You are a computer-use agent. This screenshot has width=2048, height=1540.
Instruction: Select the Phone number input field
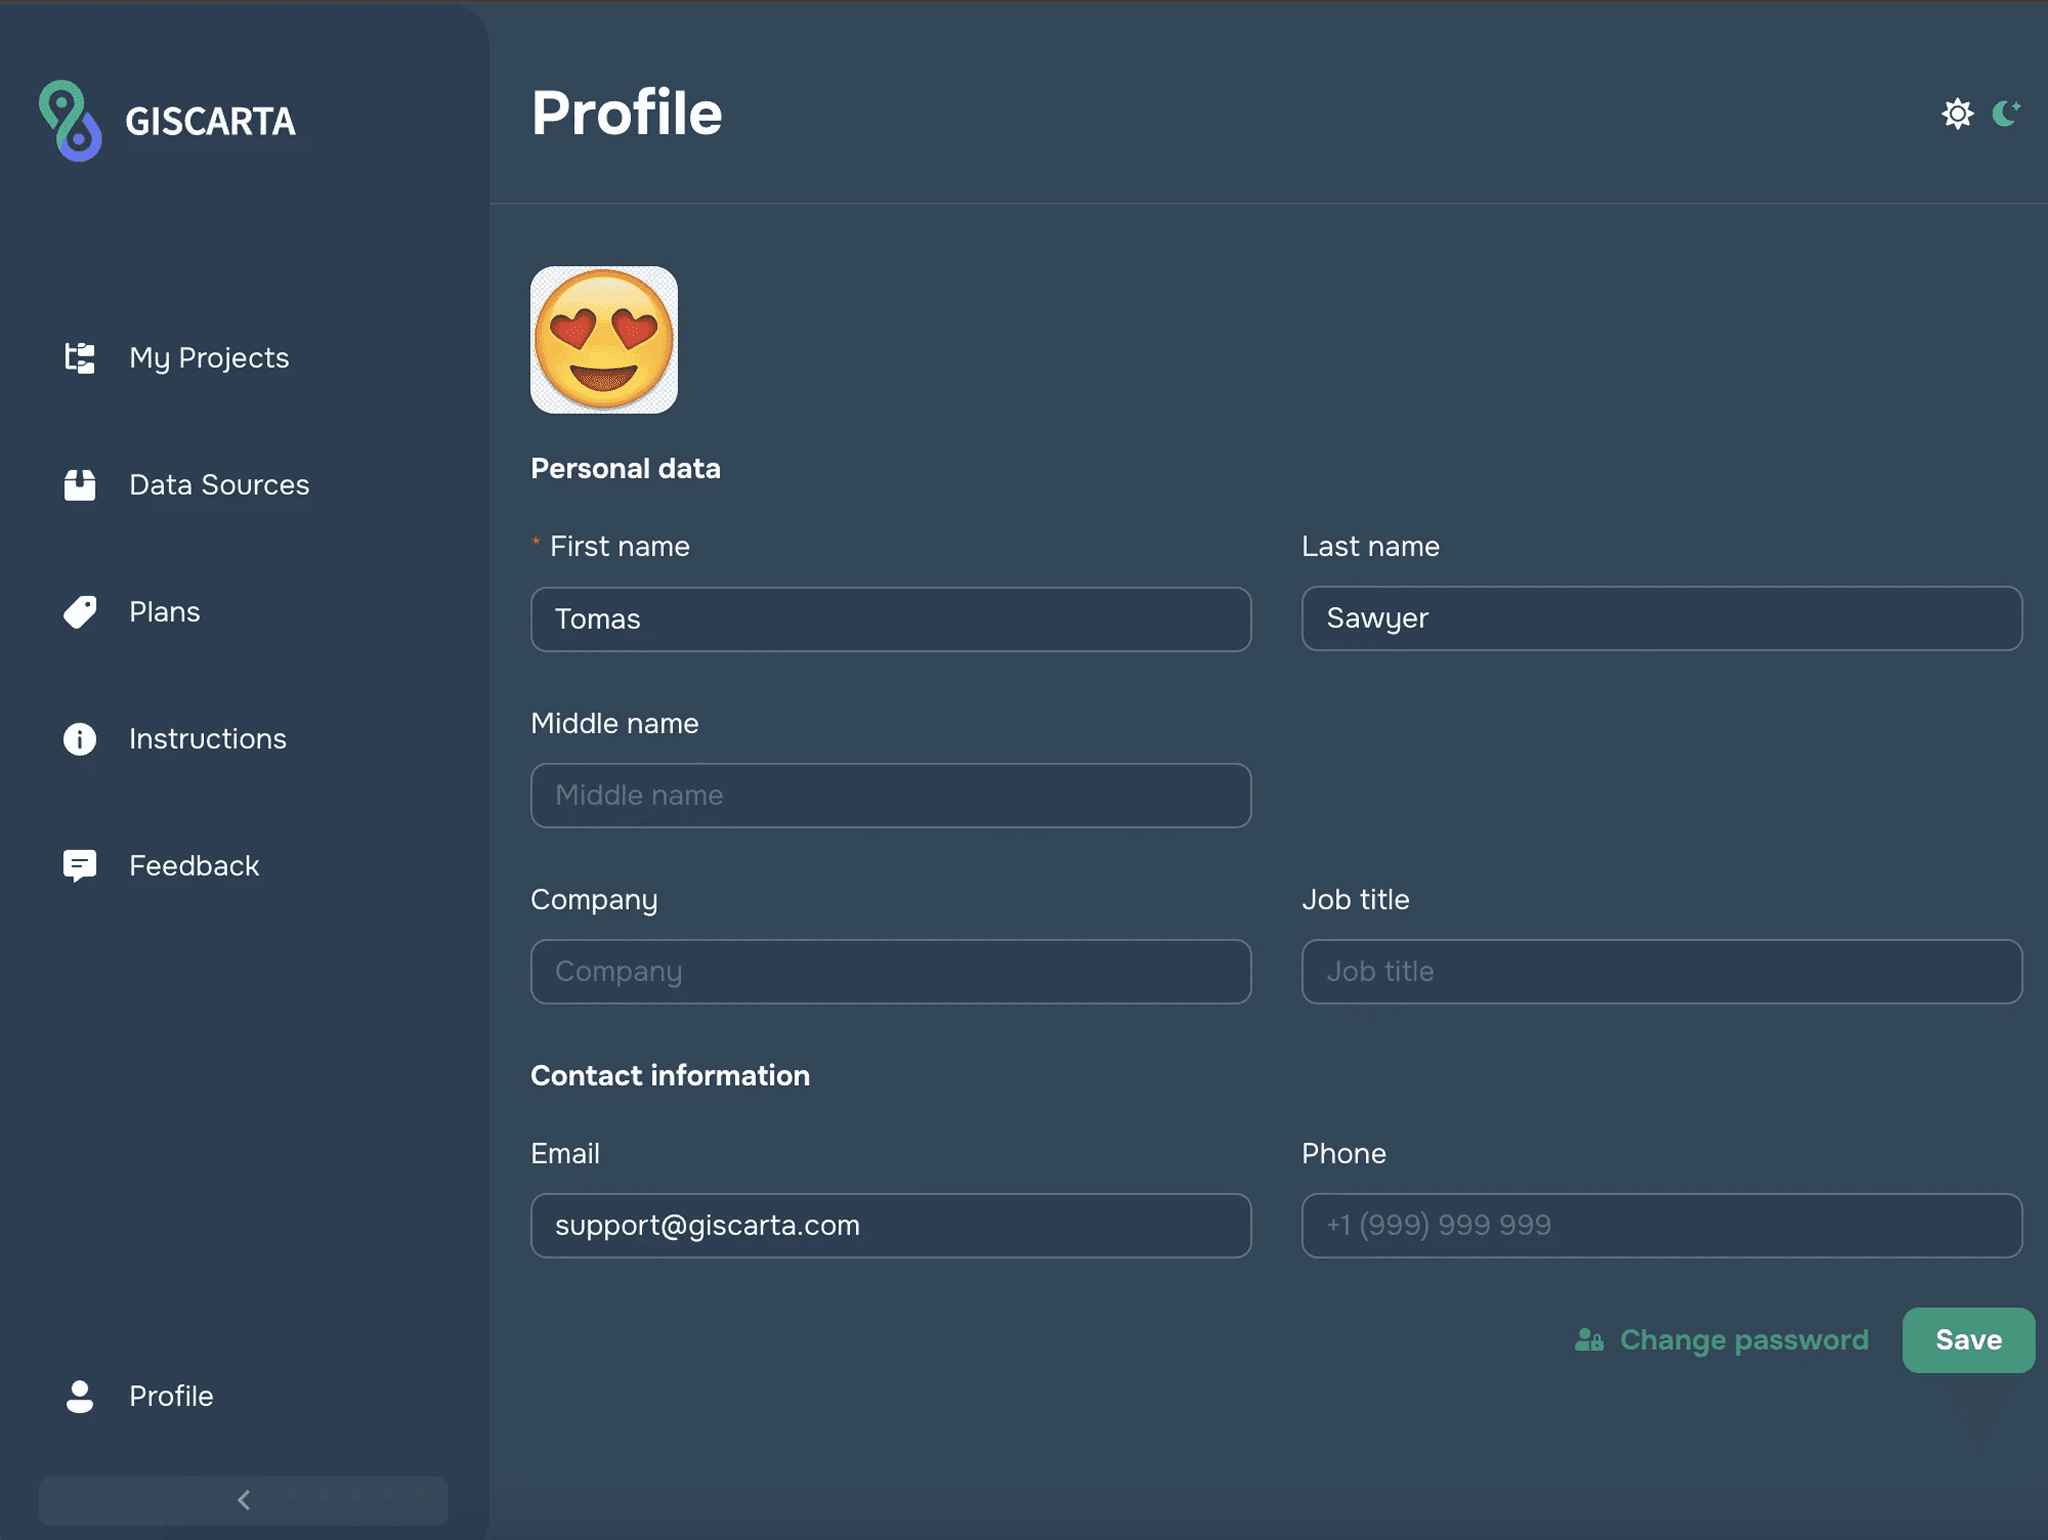click(1661, 1225)
